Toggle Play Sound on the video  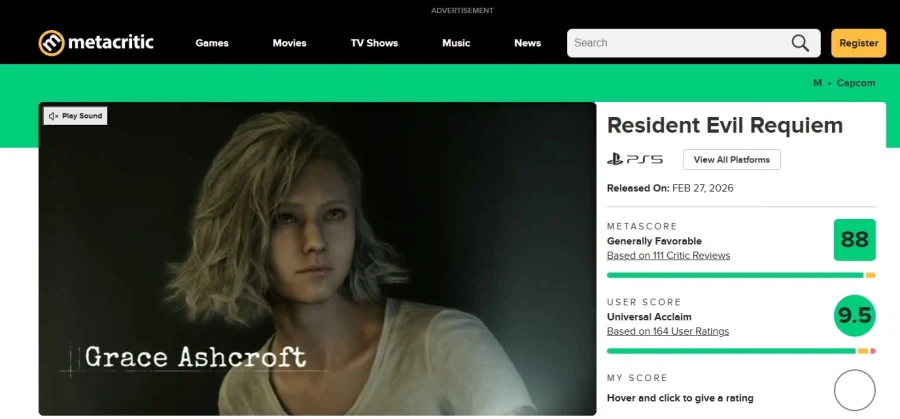tap(75, 116)
